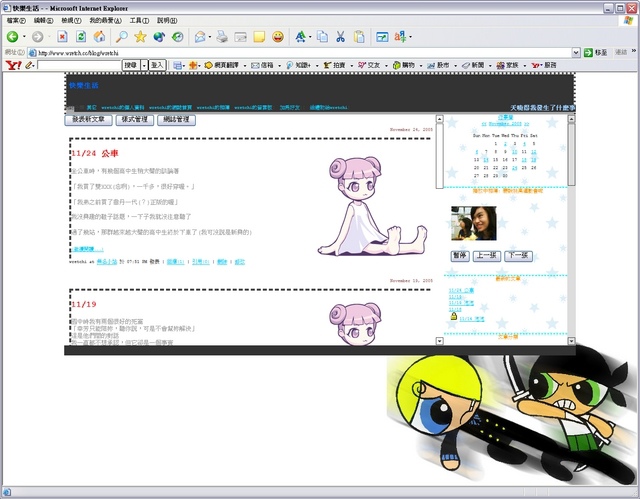Open calendar date 24 link
The image size is (640, 499).
514,168
